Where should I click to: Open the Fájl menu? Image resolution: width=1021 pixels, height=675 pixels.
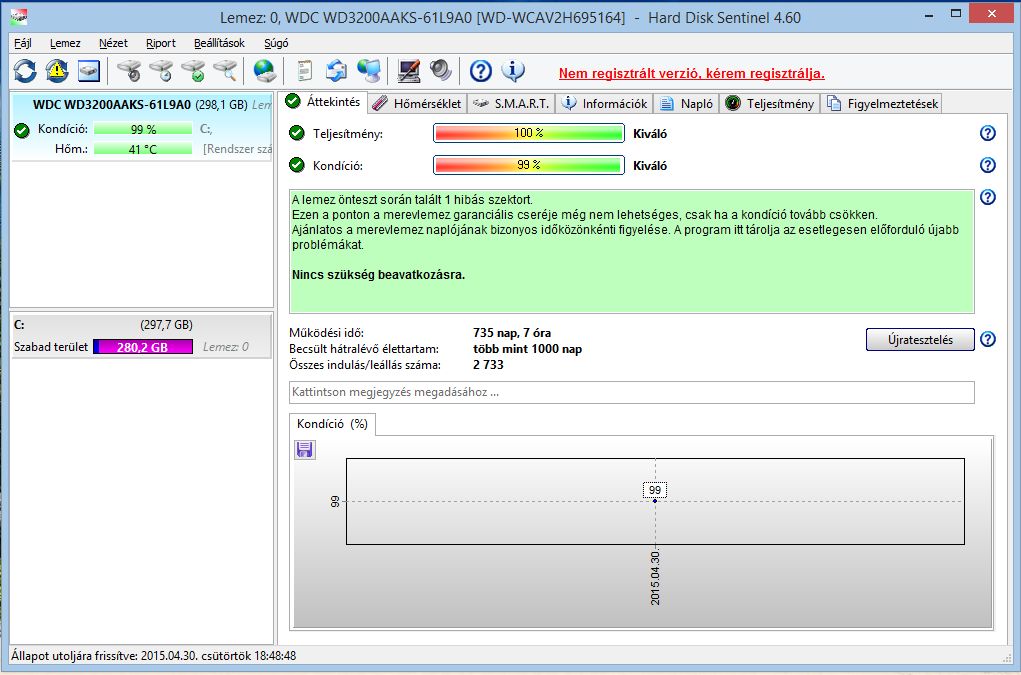pos(23,43)
